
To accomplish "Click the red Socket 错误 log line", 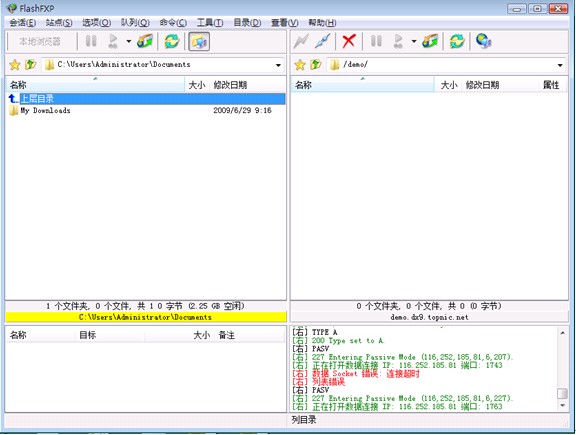I will pyautogui.click(x=356, y=374).
